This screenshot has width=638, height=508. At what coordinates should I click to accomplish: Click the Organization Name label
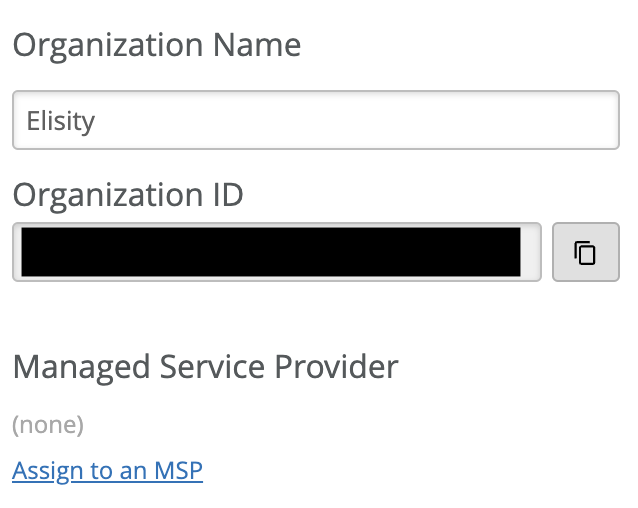click(156, 45)
